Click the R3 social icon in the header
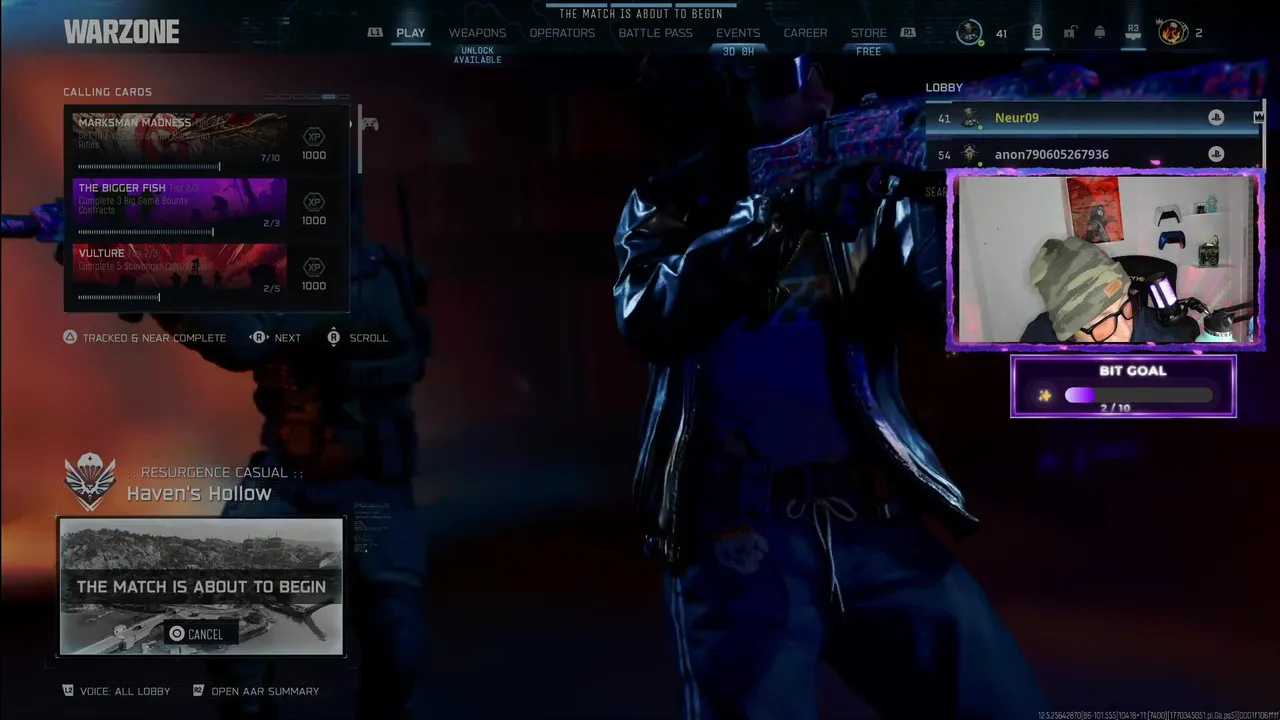This screenshot has height=720, width=1280. 1133,33
